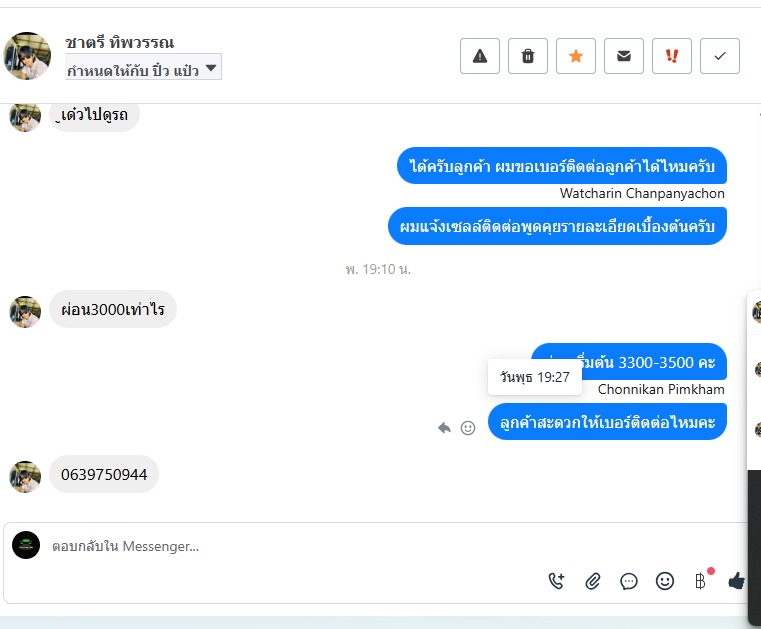Attach a file with paperclip icon
This screenshot has width=761, height=629.
(593, 581)
